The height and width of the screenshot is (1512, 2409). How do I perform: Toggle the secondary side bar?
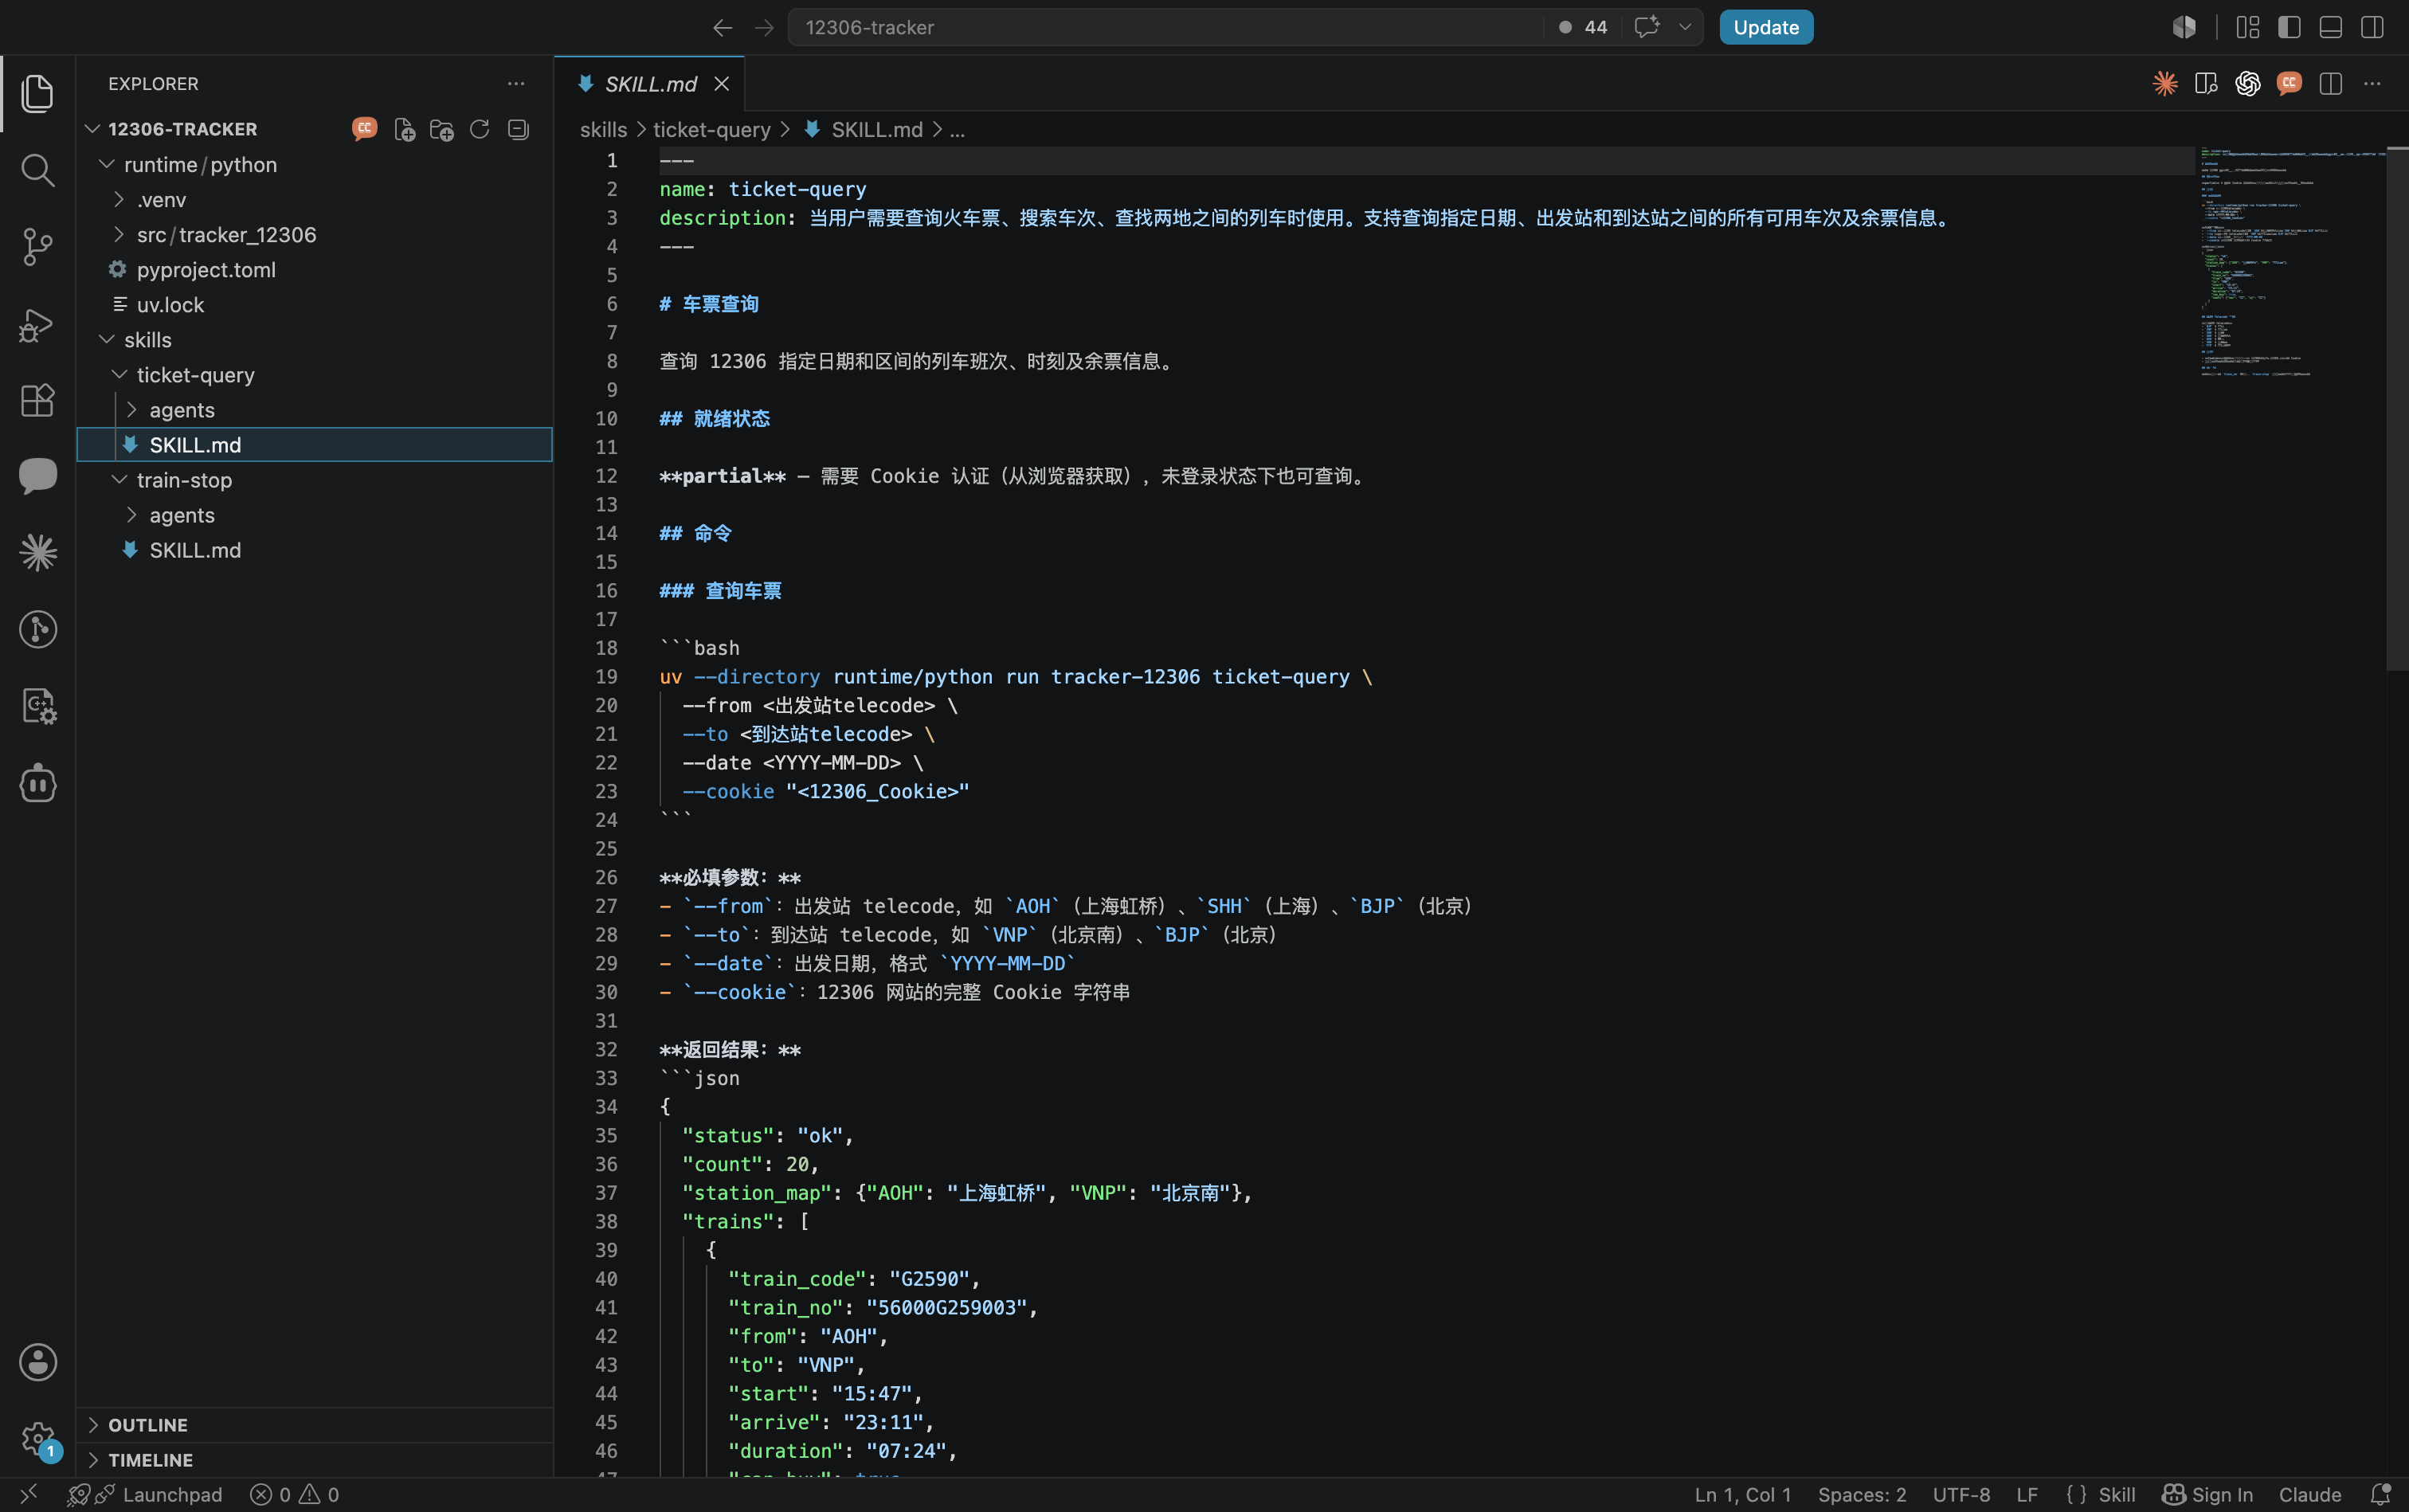2372,27
